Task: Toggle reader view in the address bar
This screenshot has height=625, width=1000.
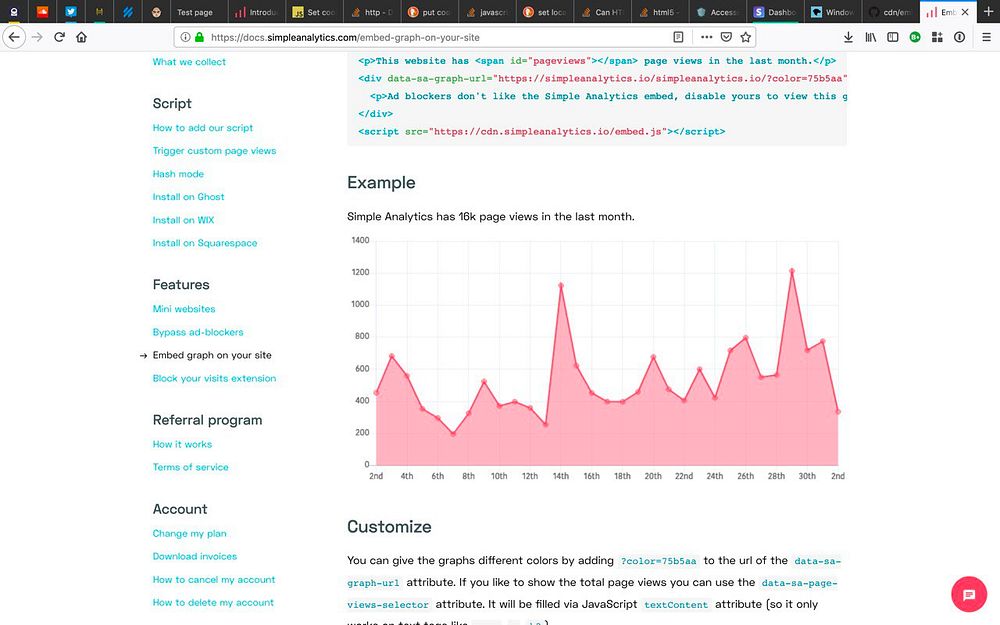Action: point(679,37)
